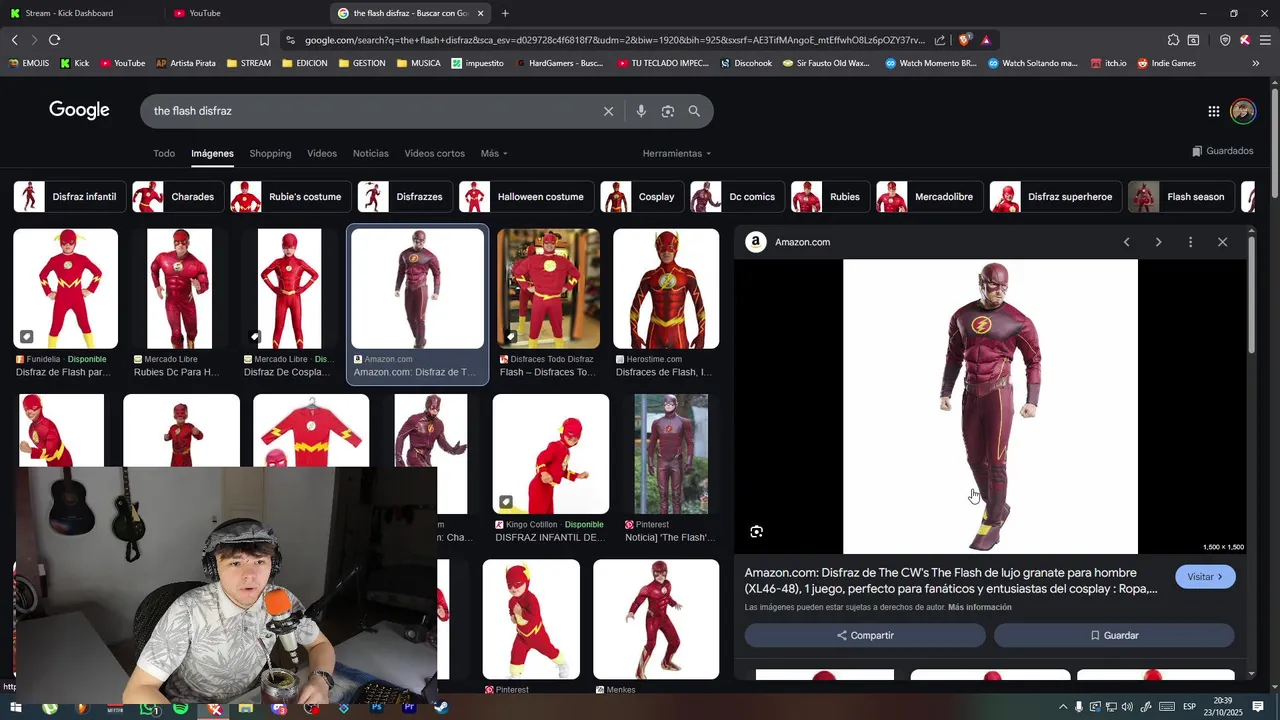Switch to the YouTube tab
This screenshot has height=720, width=1280.
[x=245, y=13]
